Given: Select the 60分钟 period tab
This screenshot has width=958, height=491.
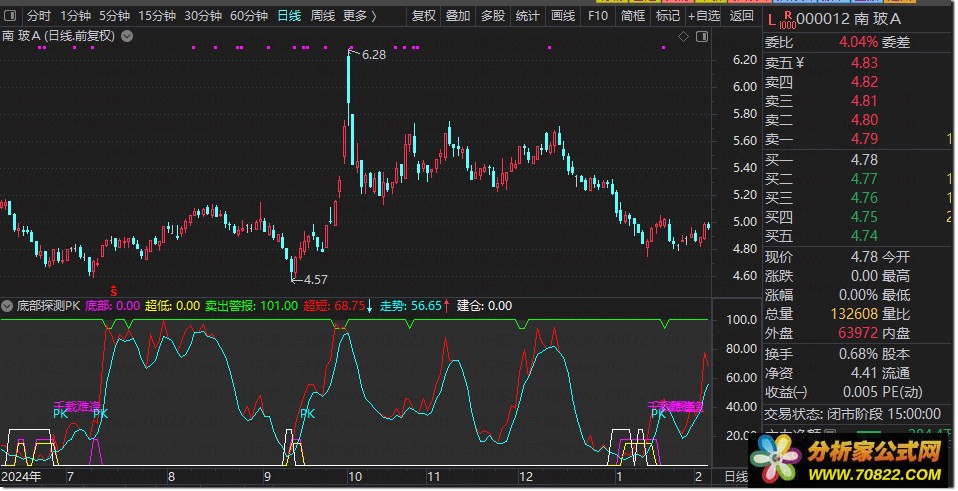Looking at the screenshot, I should tap(249, 16).
